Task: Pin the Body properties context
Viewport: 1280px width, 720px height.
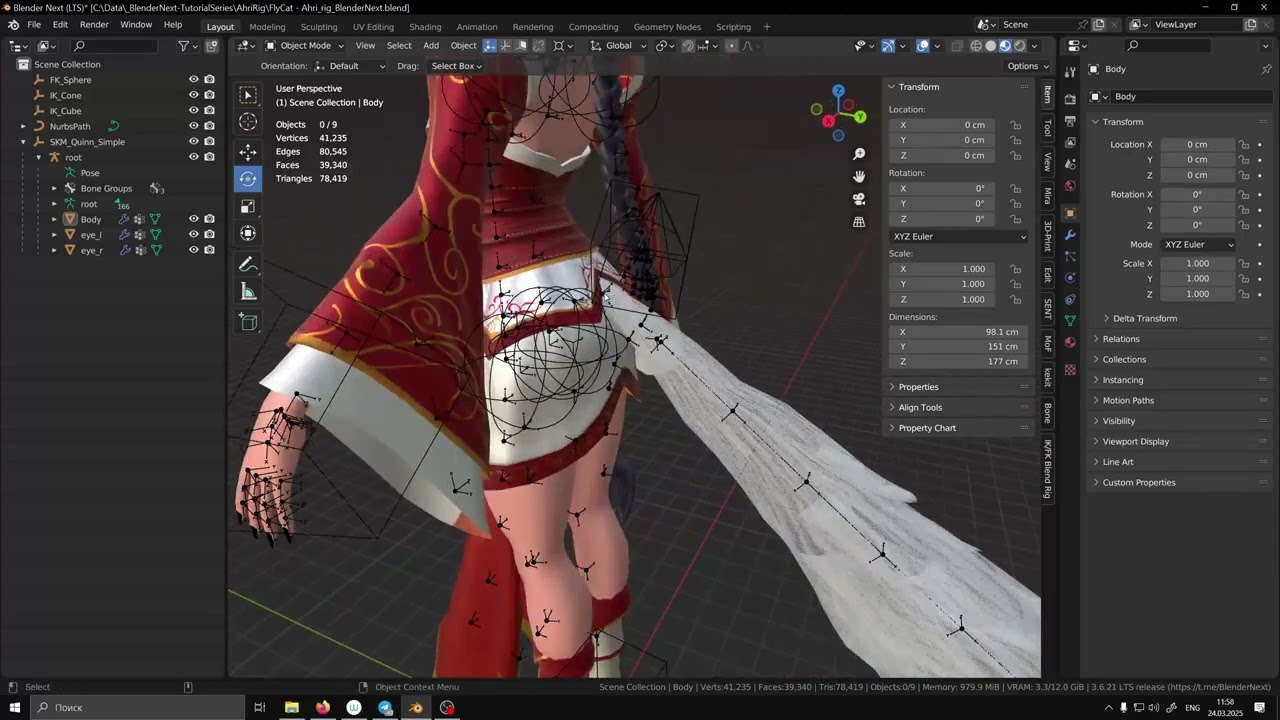Action: click(1266, 69)
